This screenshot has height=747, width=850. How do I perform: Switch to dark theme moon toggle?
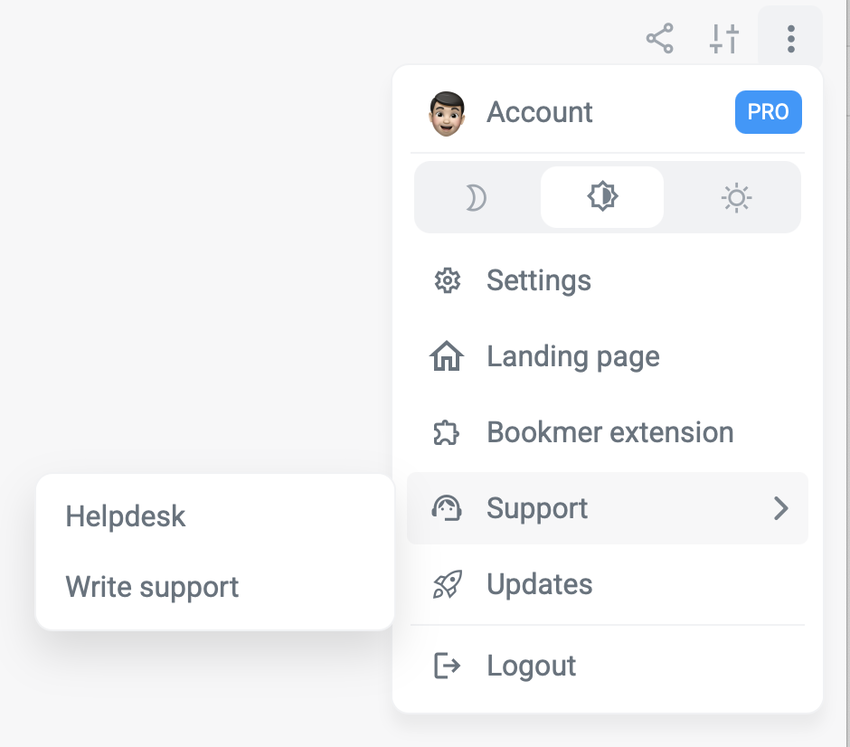(x=475, y=198)
